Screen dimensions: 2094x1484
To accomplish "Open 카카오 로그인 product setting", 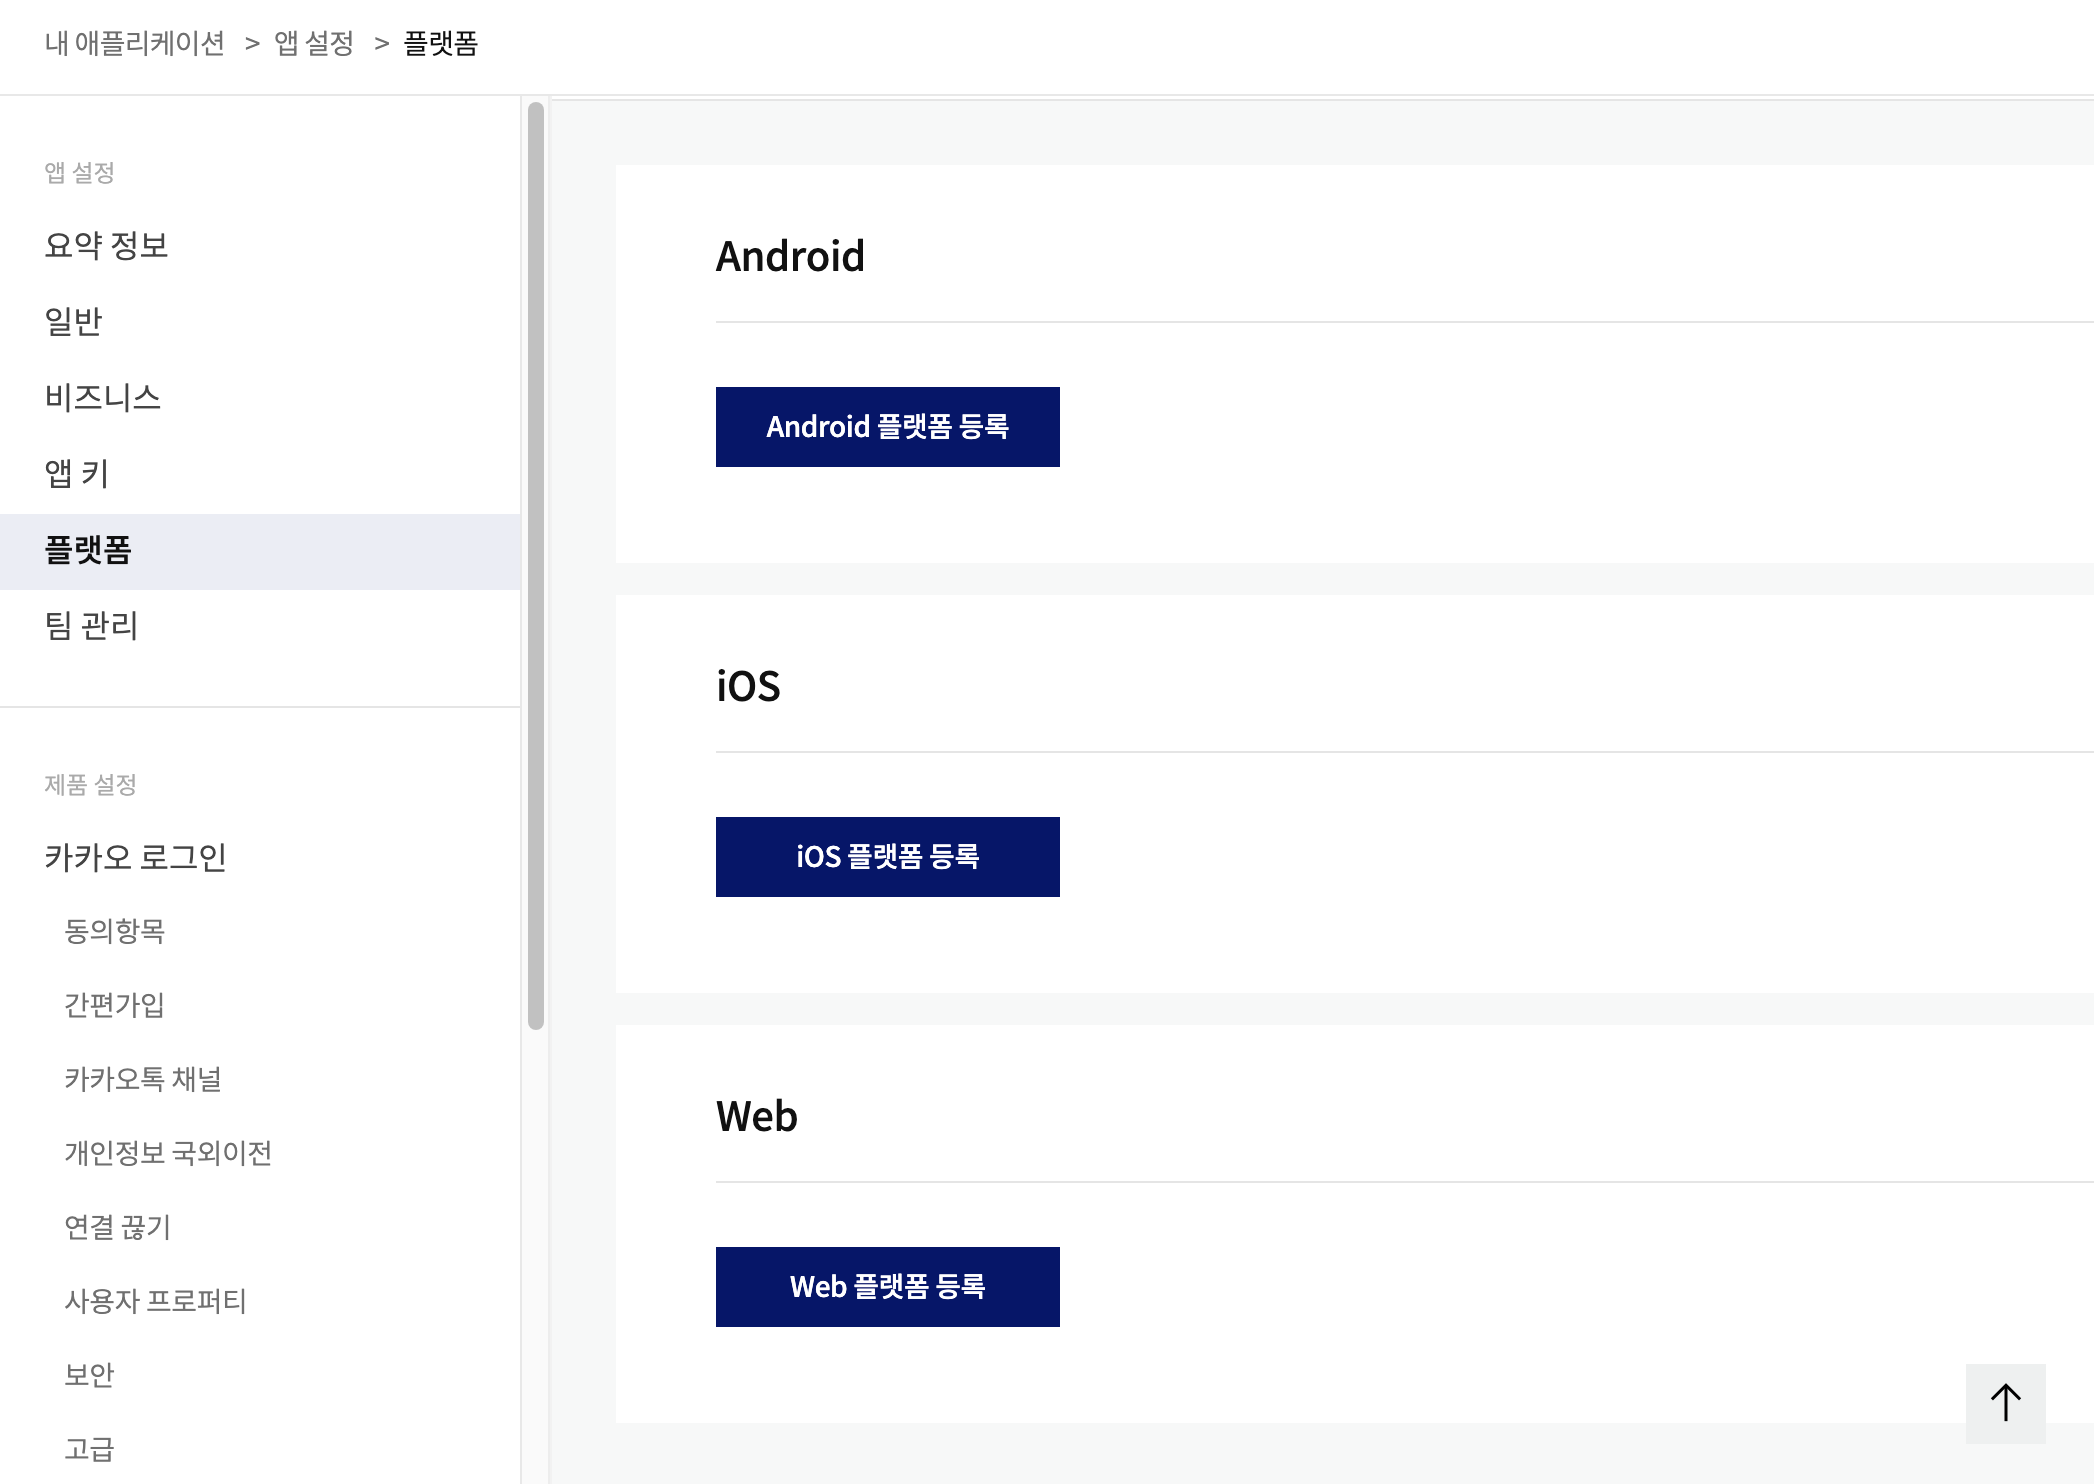I will [x=135, y=857].
